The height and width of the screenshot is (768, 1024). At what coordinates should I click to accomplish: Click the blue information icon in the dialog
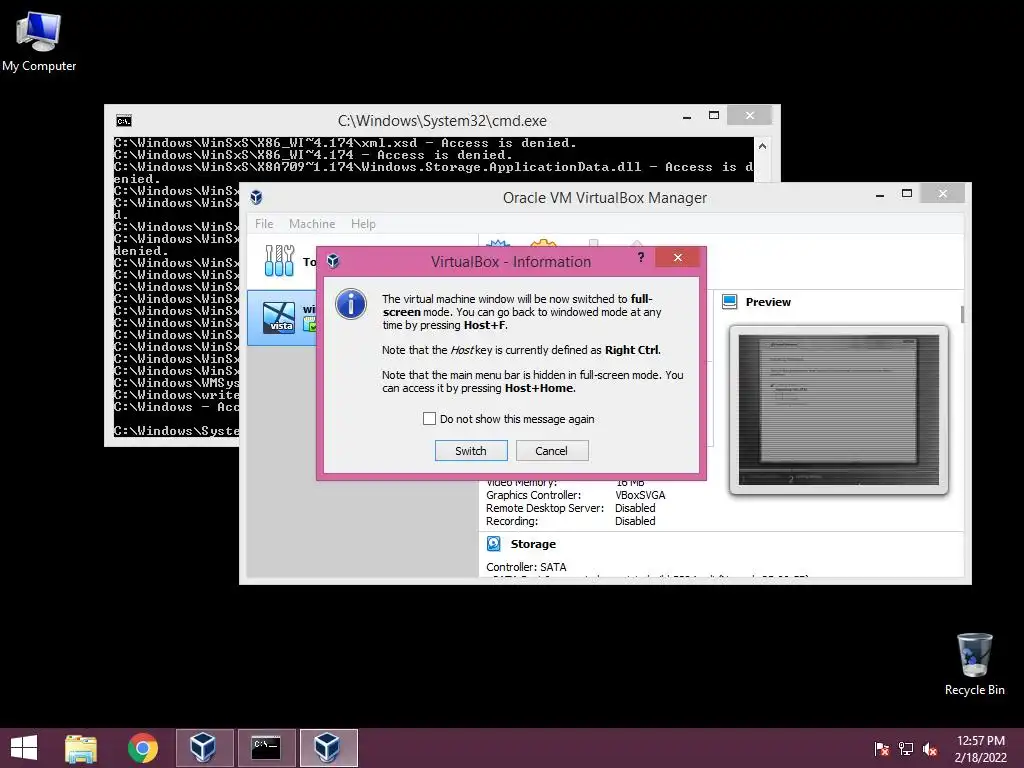click(x=351, y=304)
